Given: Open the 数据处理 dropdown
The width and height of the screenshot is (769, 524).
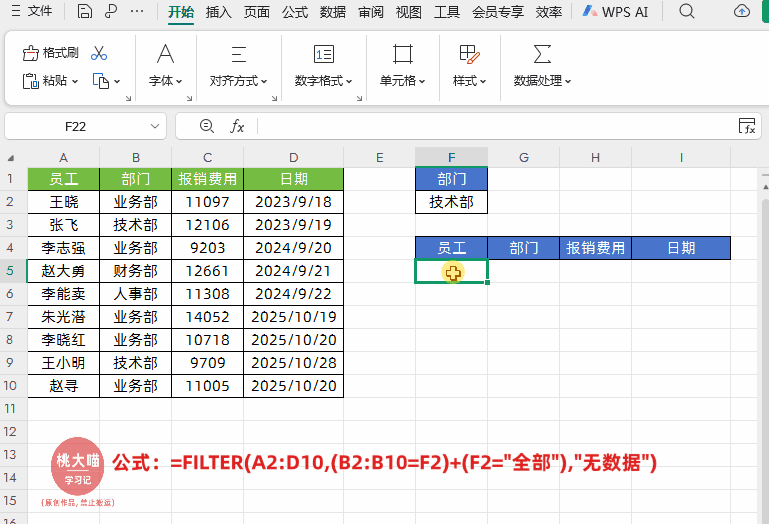Looking at the screenshot, I should [x=542, y=81].
